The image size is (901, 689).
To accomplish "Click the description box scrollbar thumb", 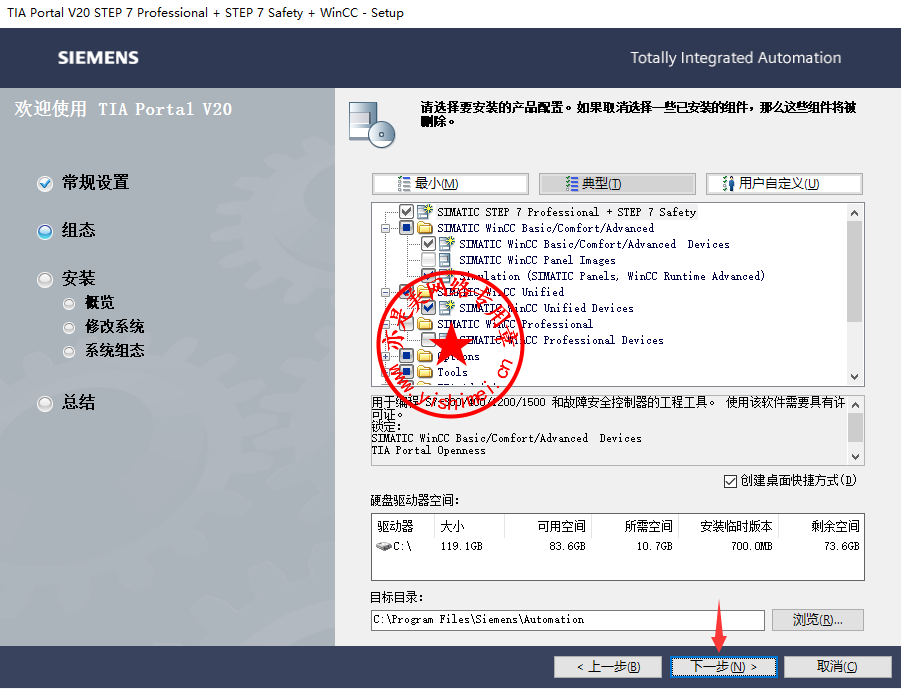I will pyautogui.click(x=856, y=428).
